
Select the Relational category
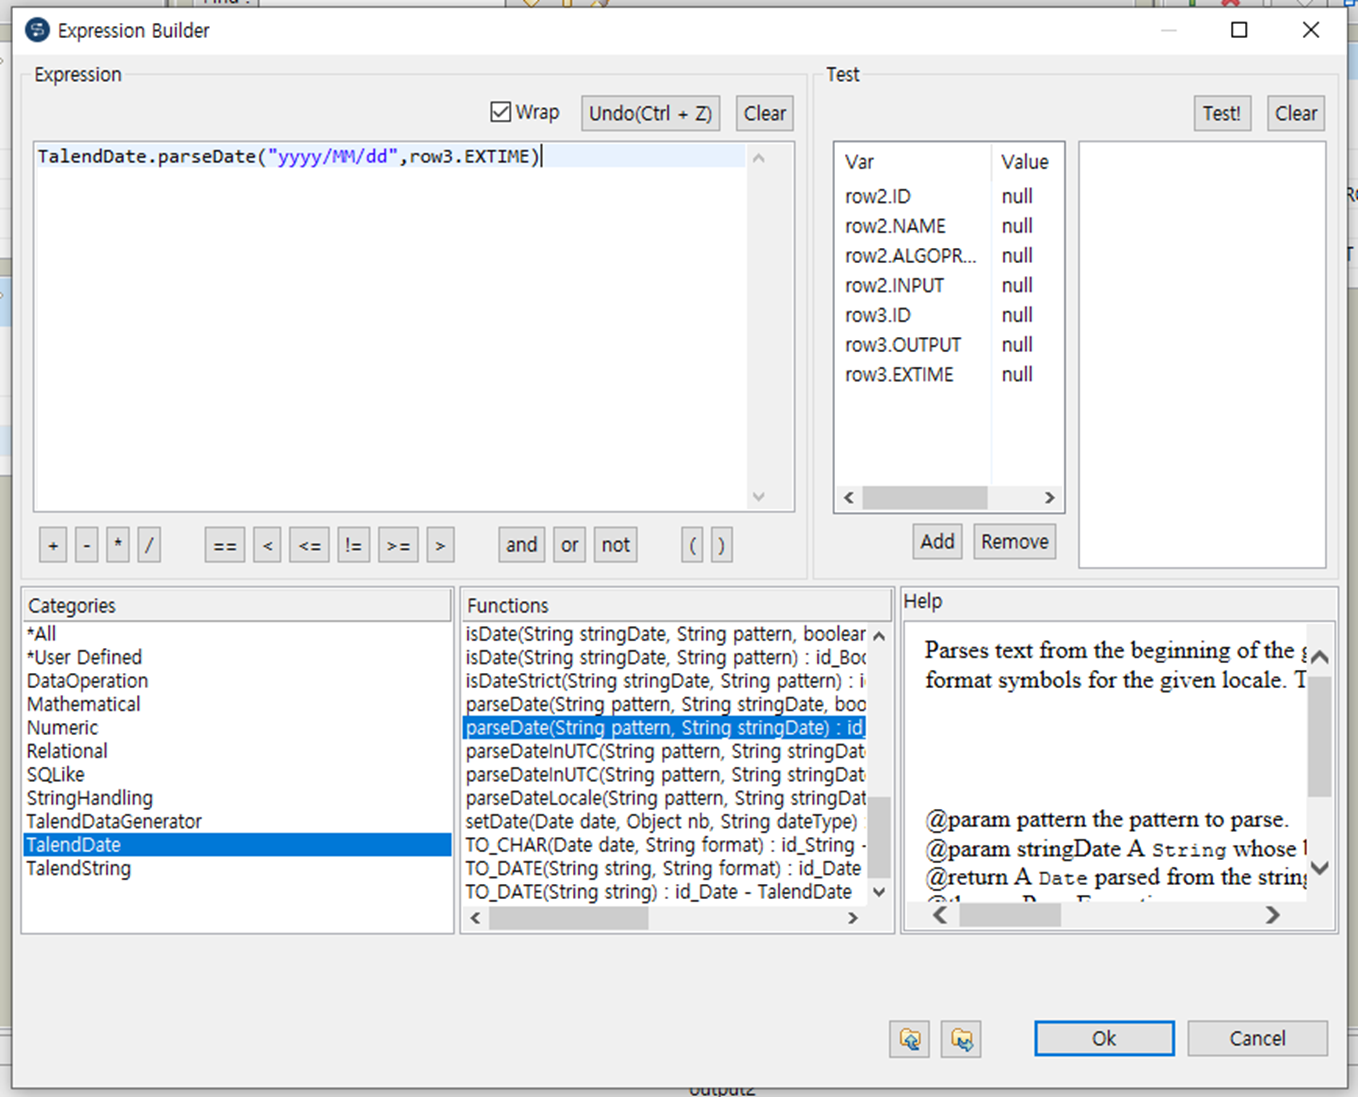tap(237, 751)
